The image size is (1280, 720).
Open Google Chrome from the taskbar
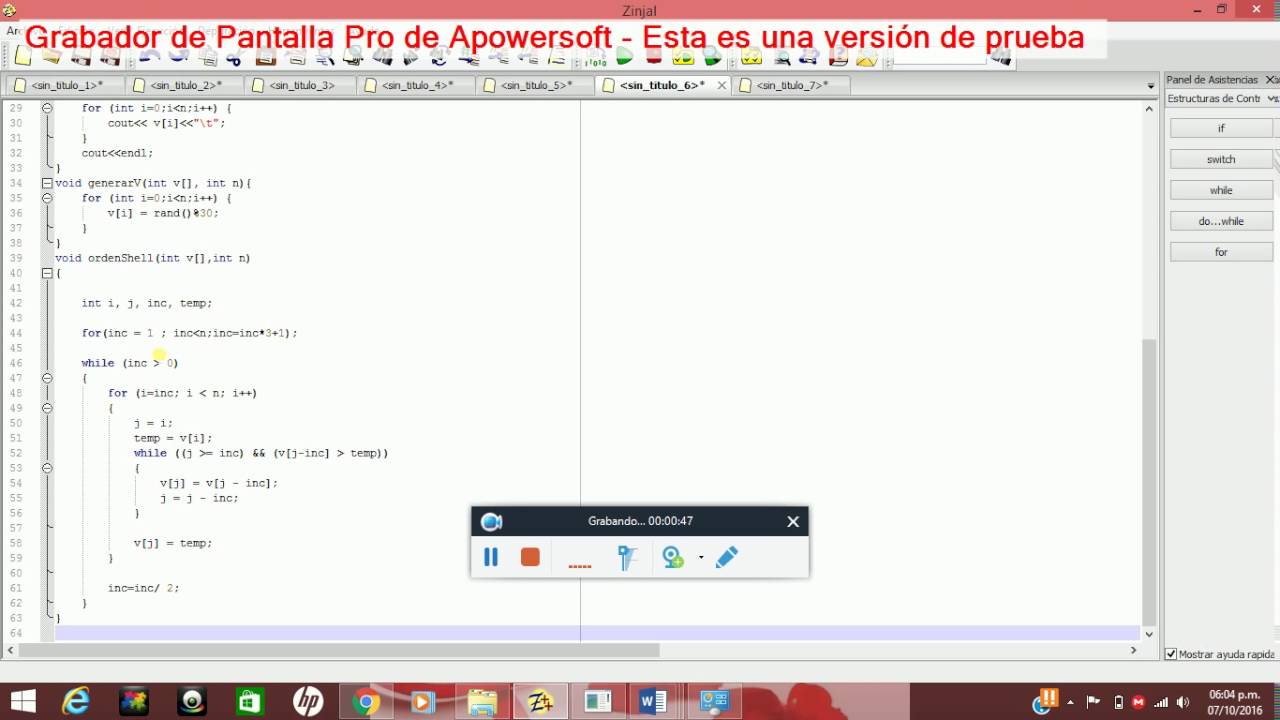tap(366, 702)
